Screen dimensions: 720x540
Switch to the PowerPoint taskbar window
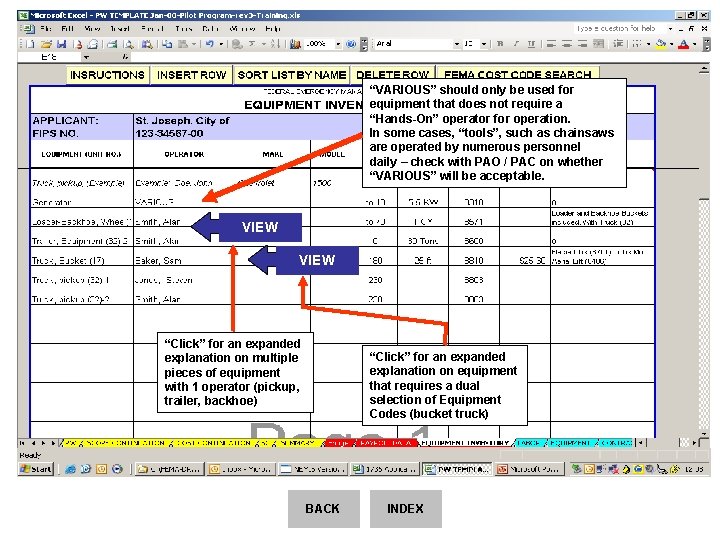[x=529, y=469]
